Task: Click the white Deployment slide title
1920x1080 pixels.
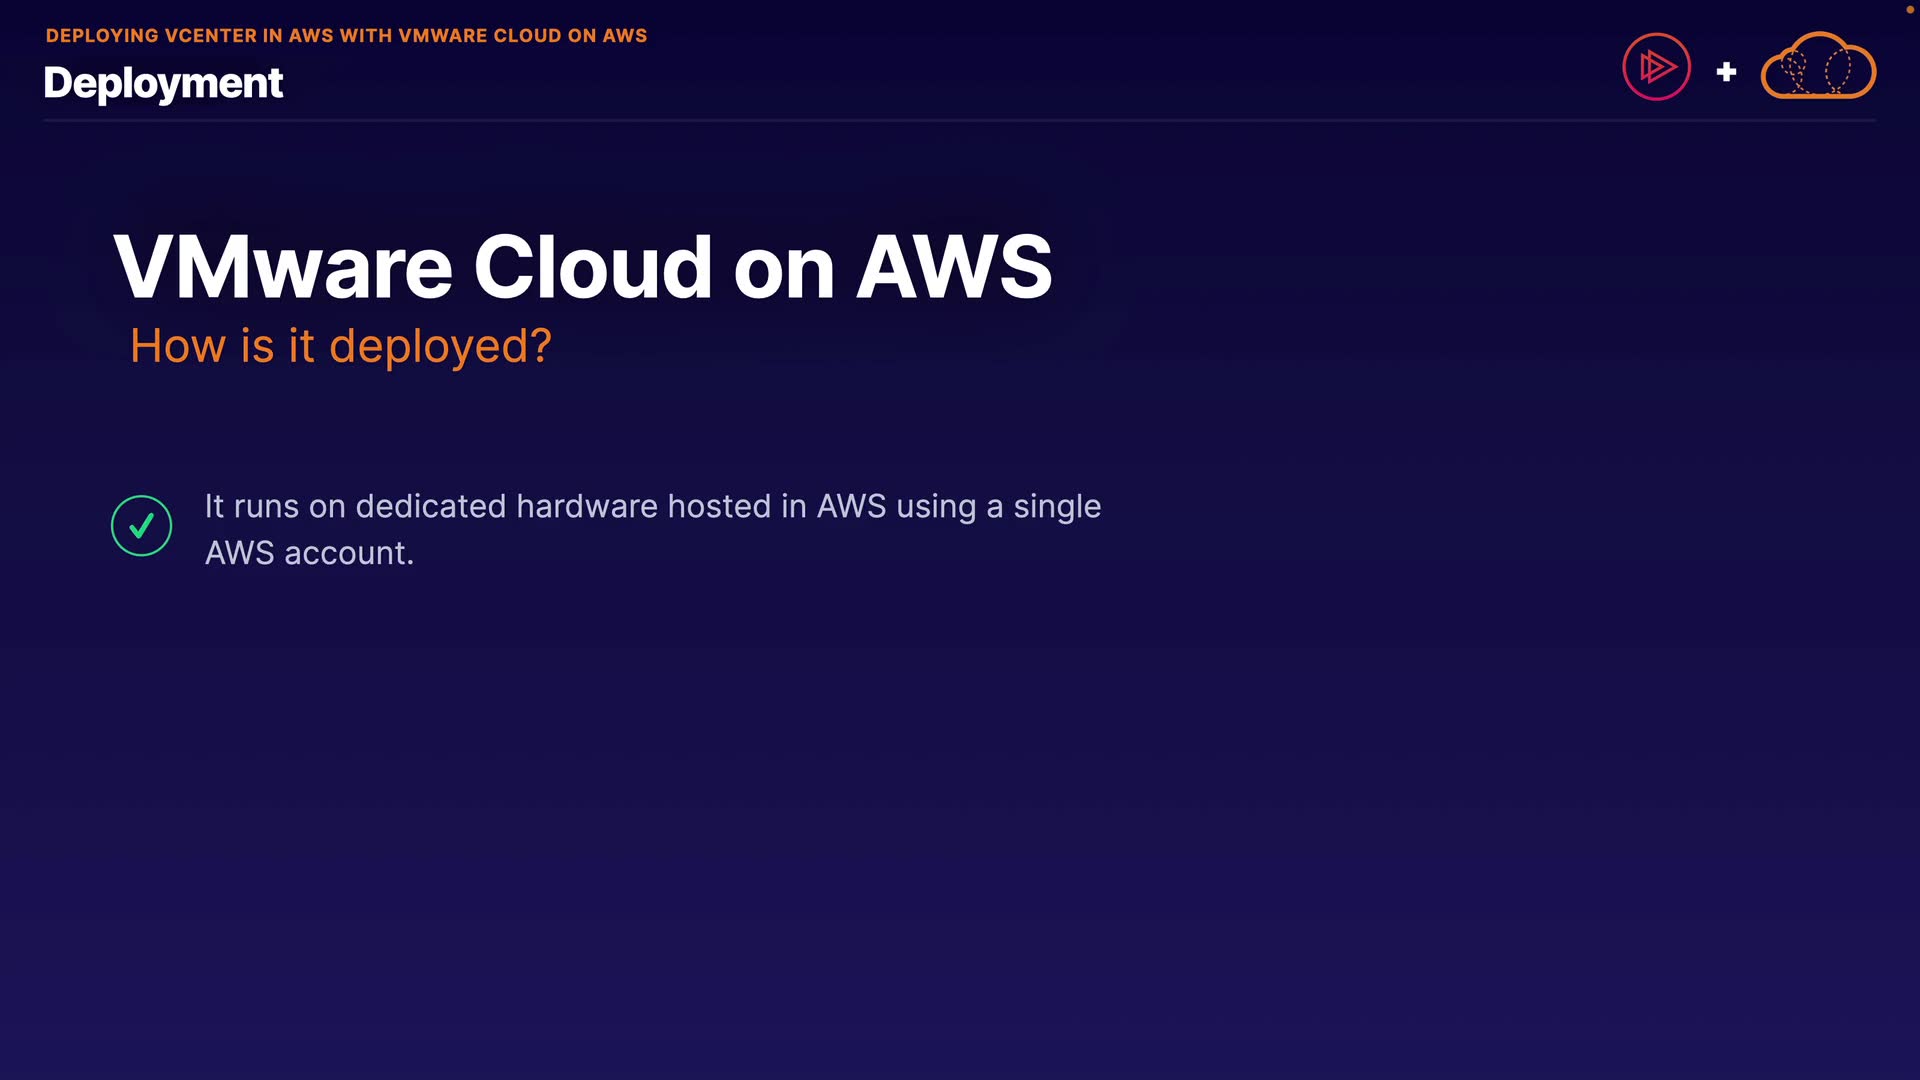Action: (x=163, y=83)
